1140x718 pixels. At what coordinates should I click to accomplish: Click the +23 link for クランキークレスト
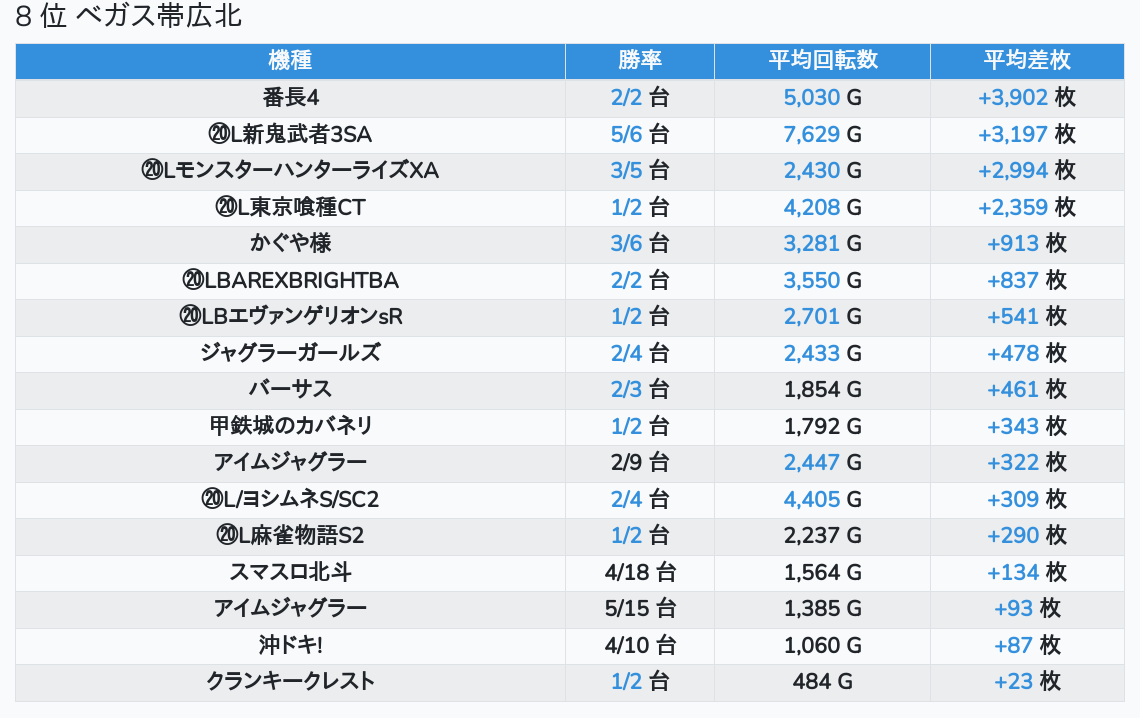click(x=1013, y=681)
